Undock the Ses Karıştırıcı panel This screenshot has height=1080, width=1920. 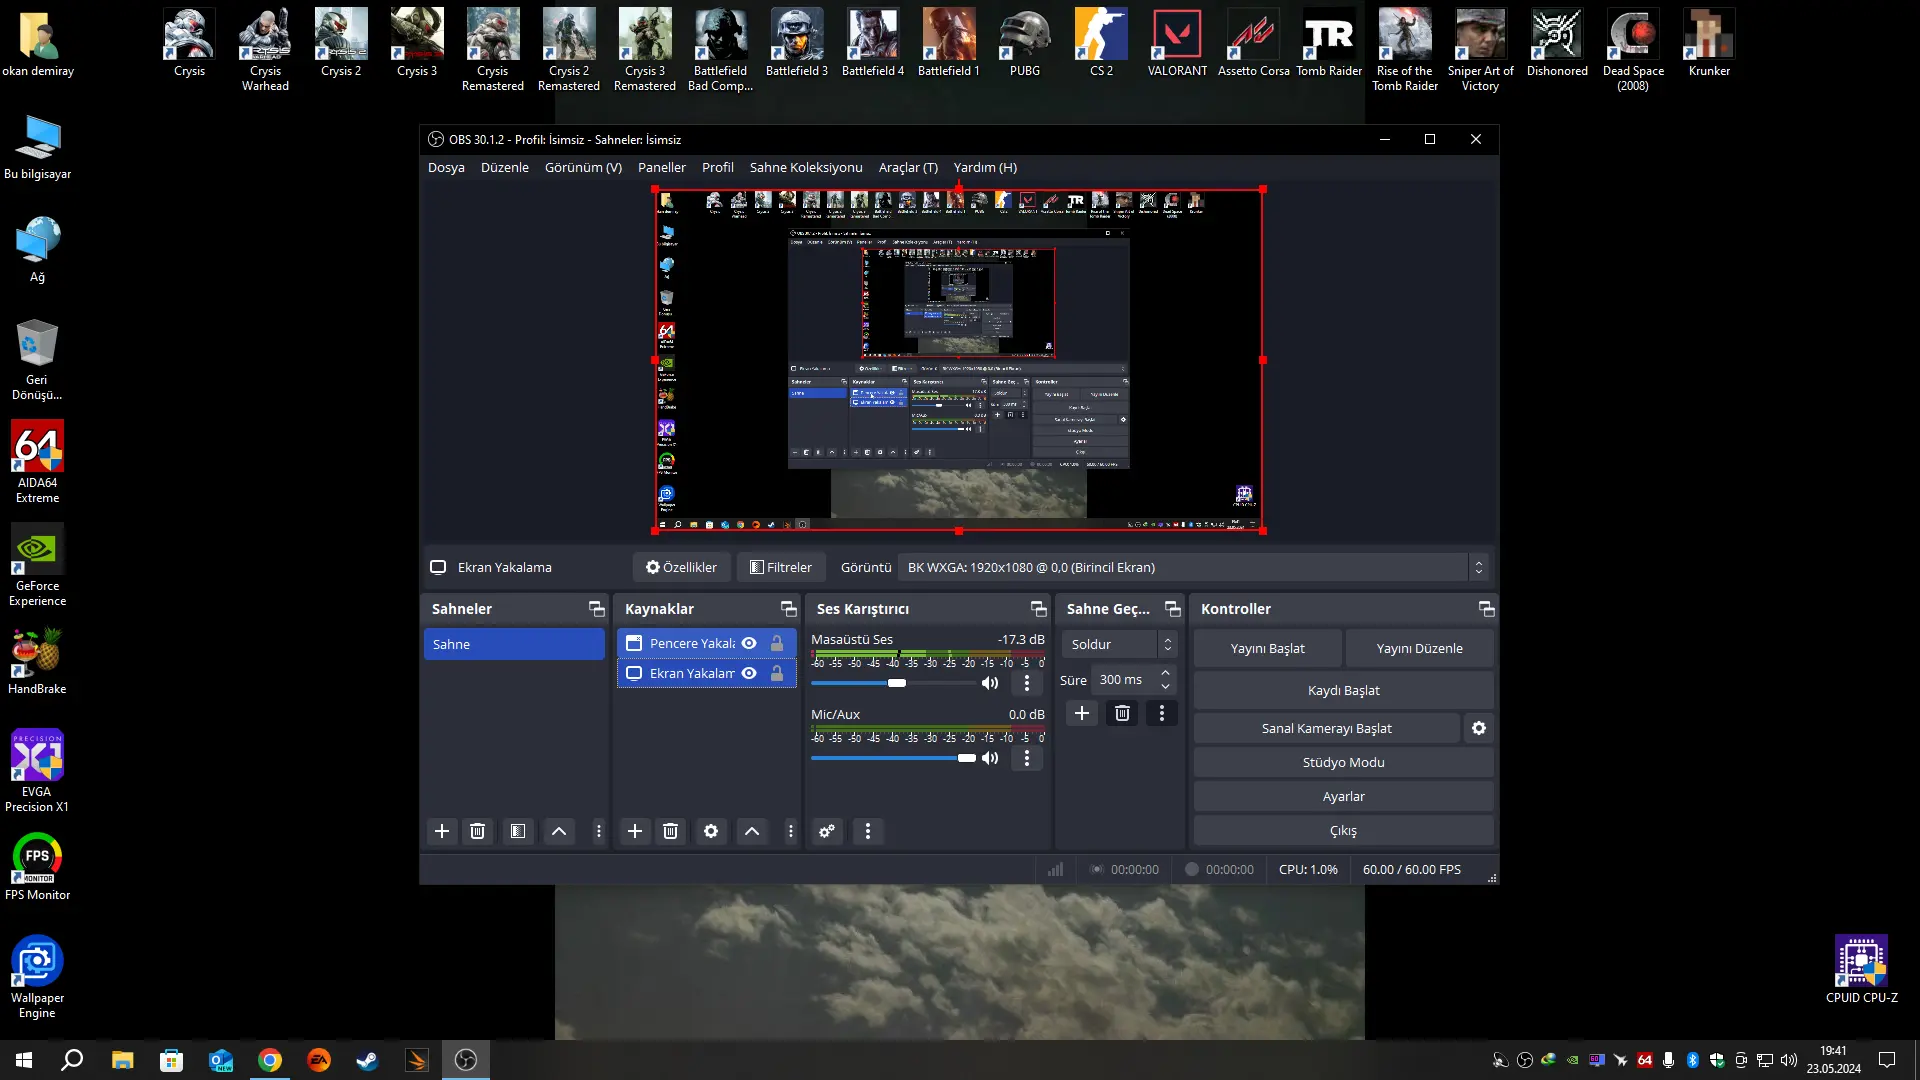[1039, 609]
